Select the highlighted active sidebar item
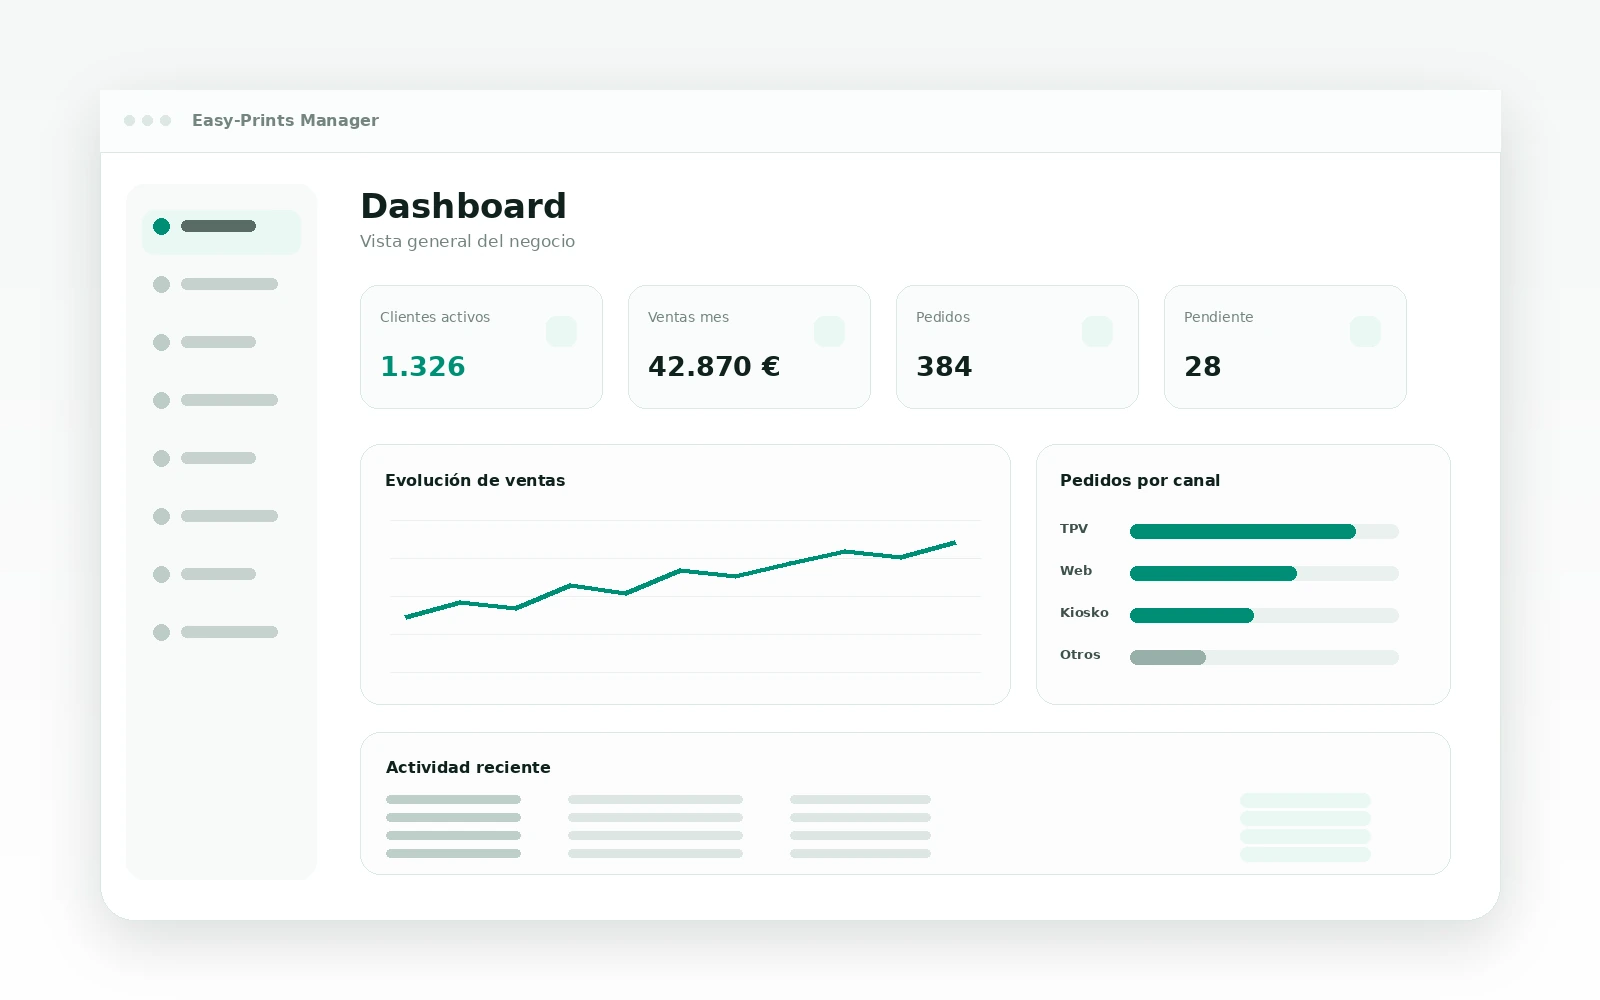 (x=221, y=232)
